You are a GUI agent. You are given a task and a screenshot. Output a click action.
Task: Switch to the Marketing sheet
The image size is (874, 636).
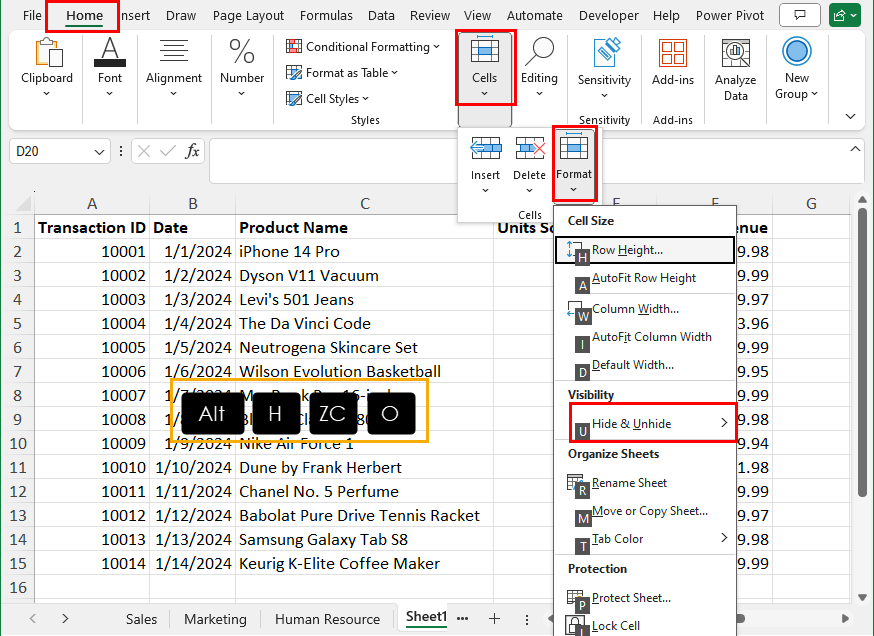click(215, 619)
